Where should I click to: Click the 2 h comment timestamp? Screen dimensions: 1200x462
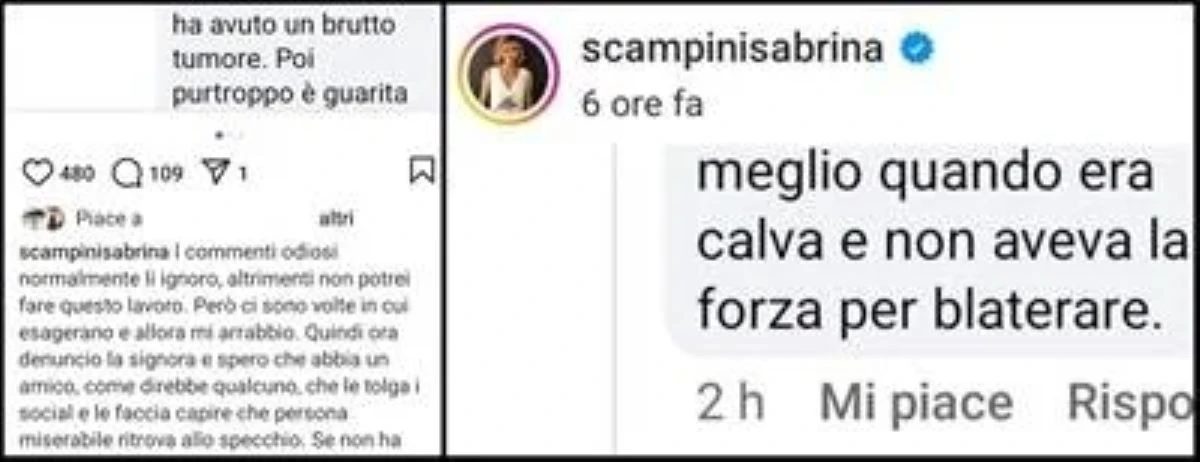point(731,404)
